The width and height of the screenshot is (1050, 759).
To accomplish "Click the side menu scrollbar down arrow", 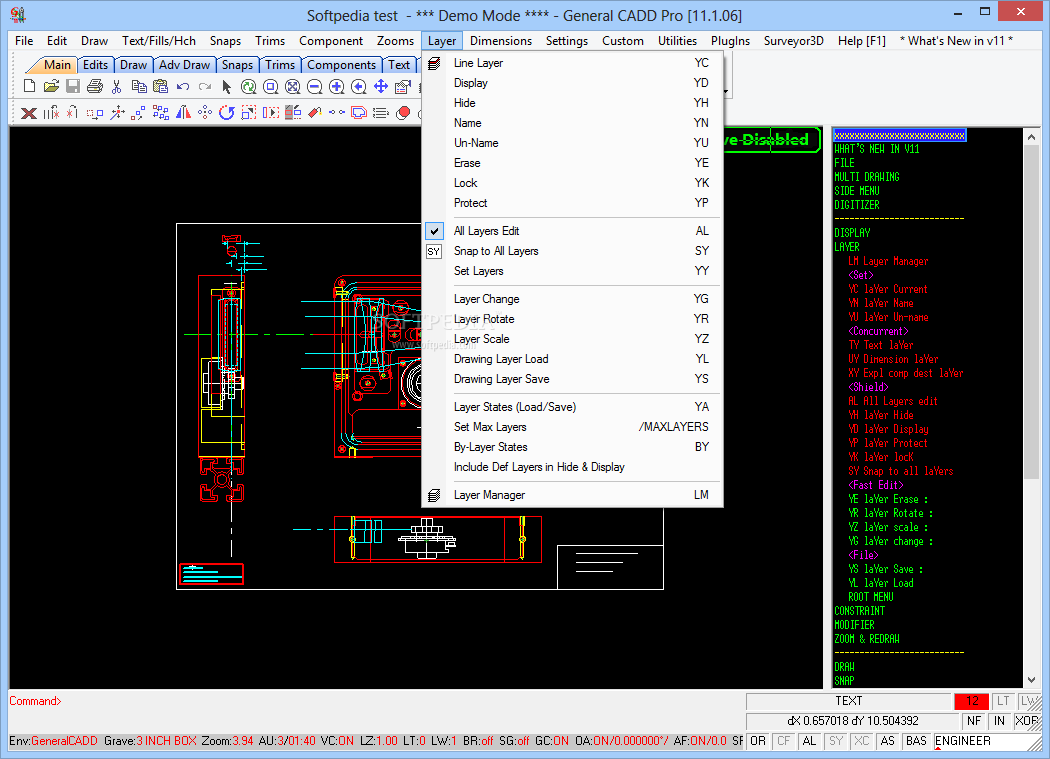I will [1031, 680].
